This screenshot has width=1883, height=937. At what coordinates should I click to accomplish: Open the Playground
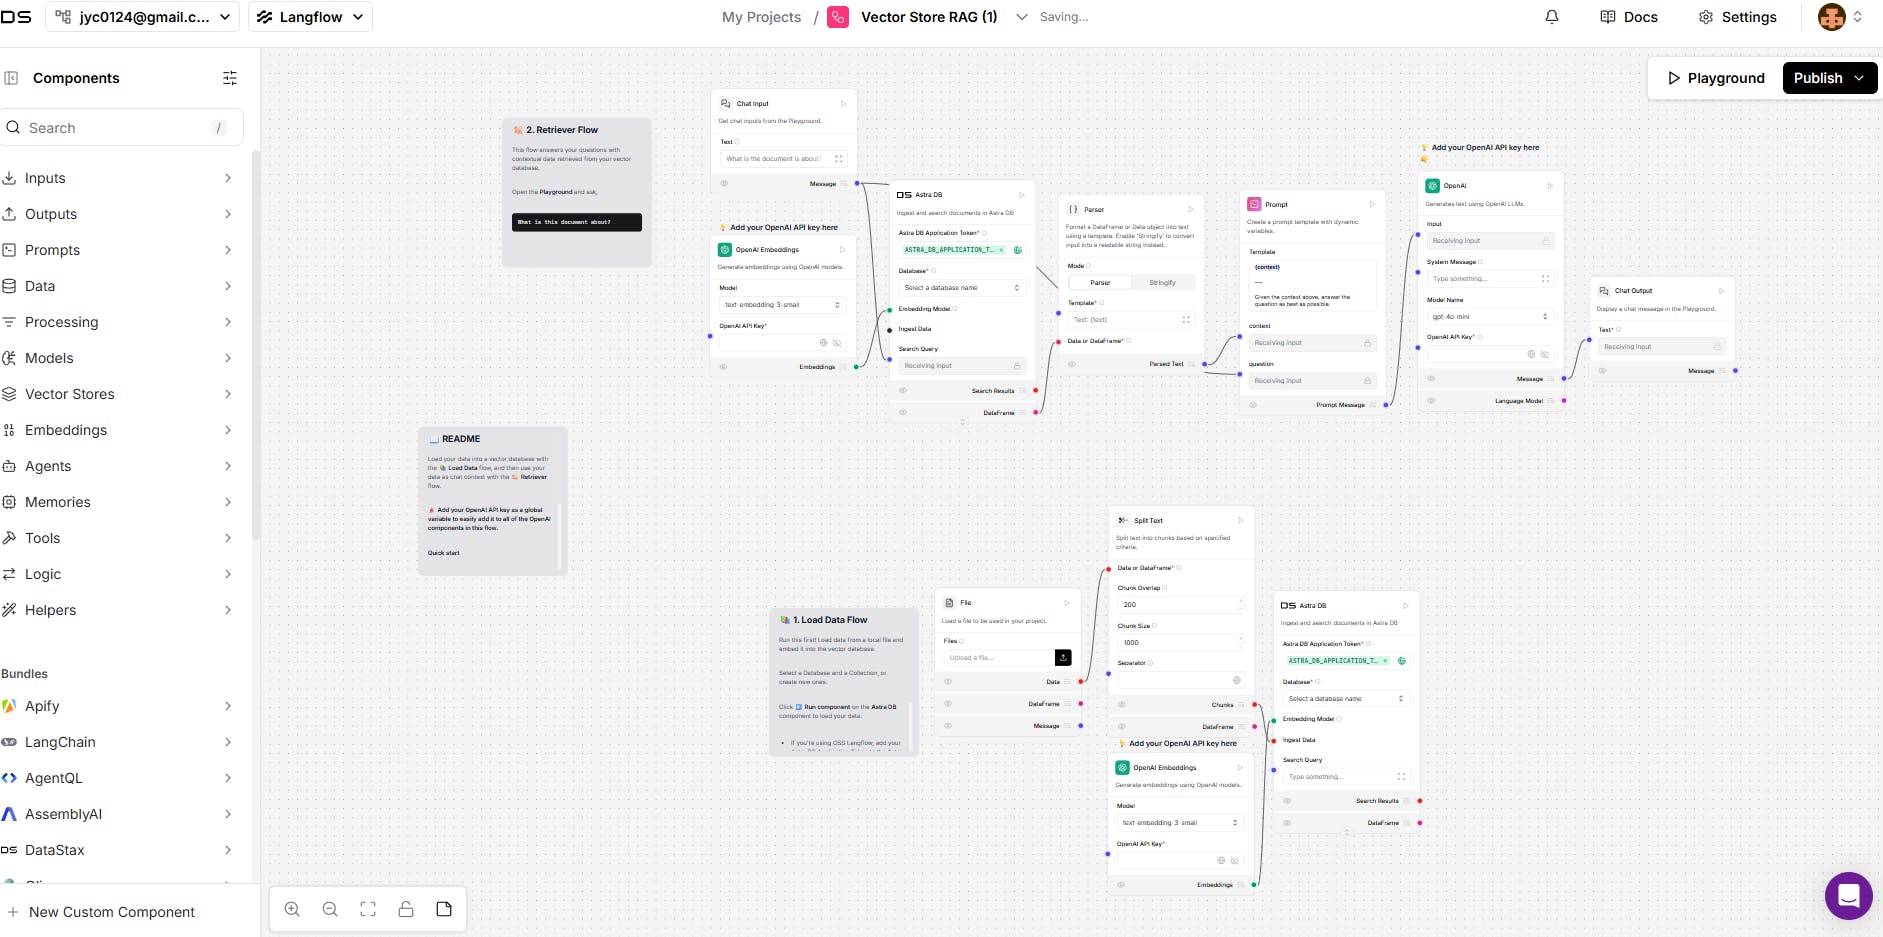1715,78
